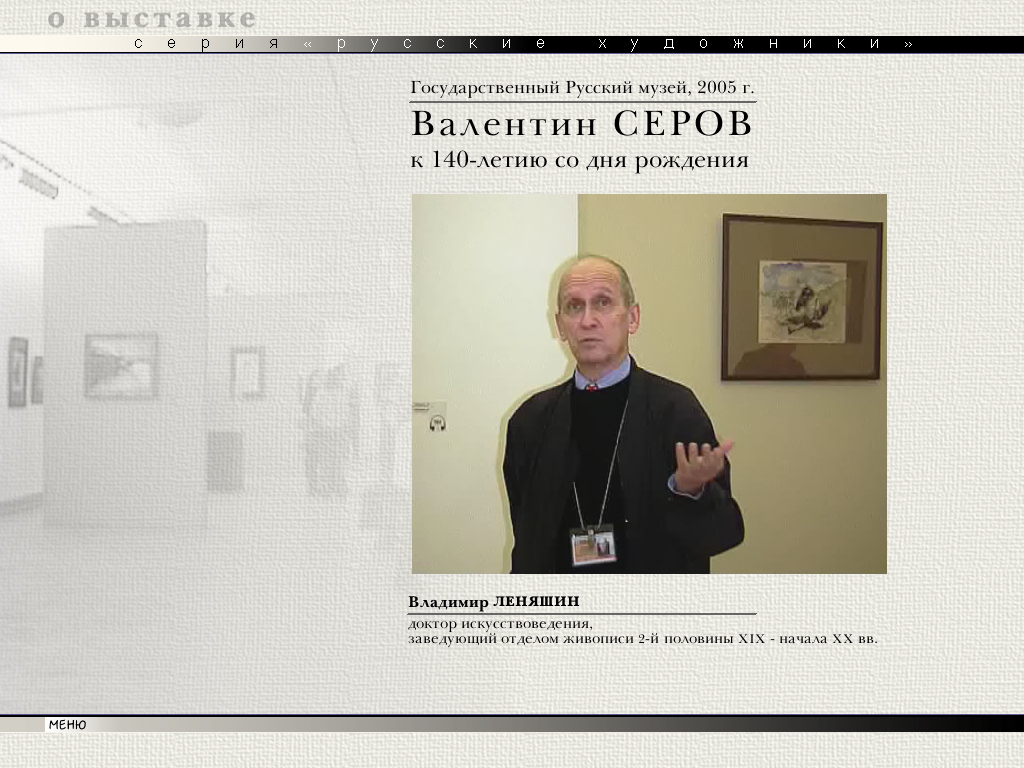Click the Владимир ЛЕНЯШИН name caption
Screen dimensions: 1024x768
coord(494,602)
